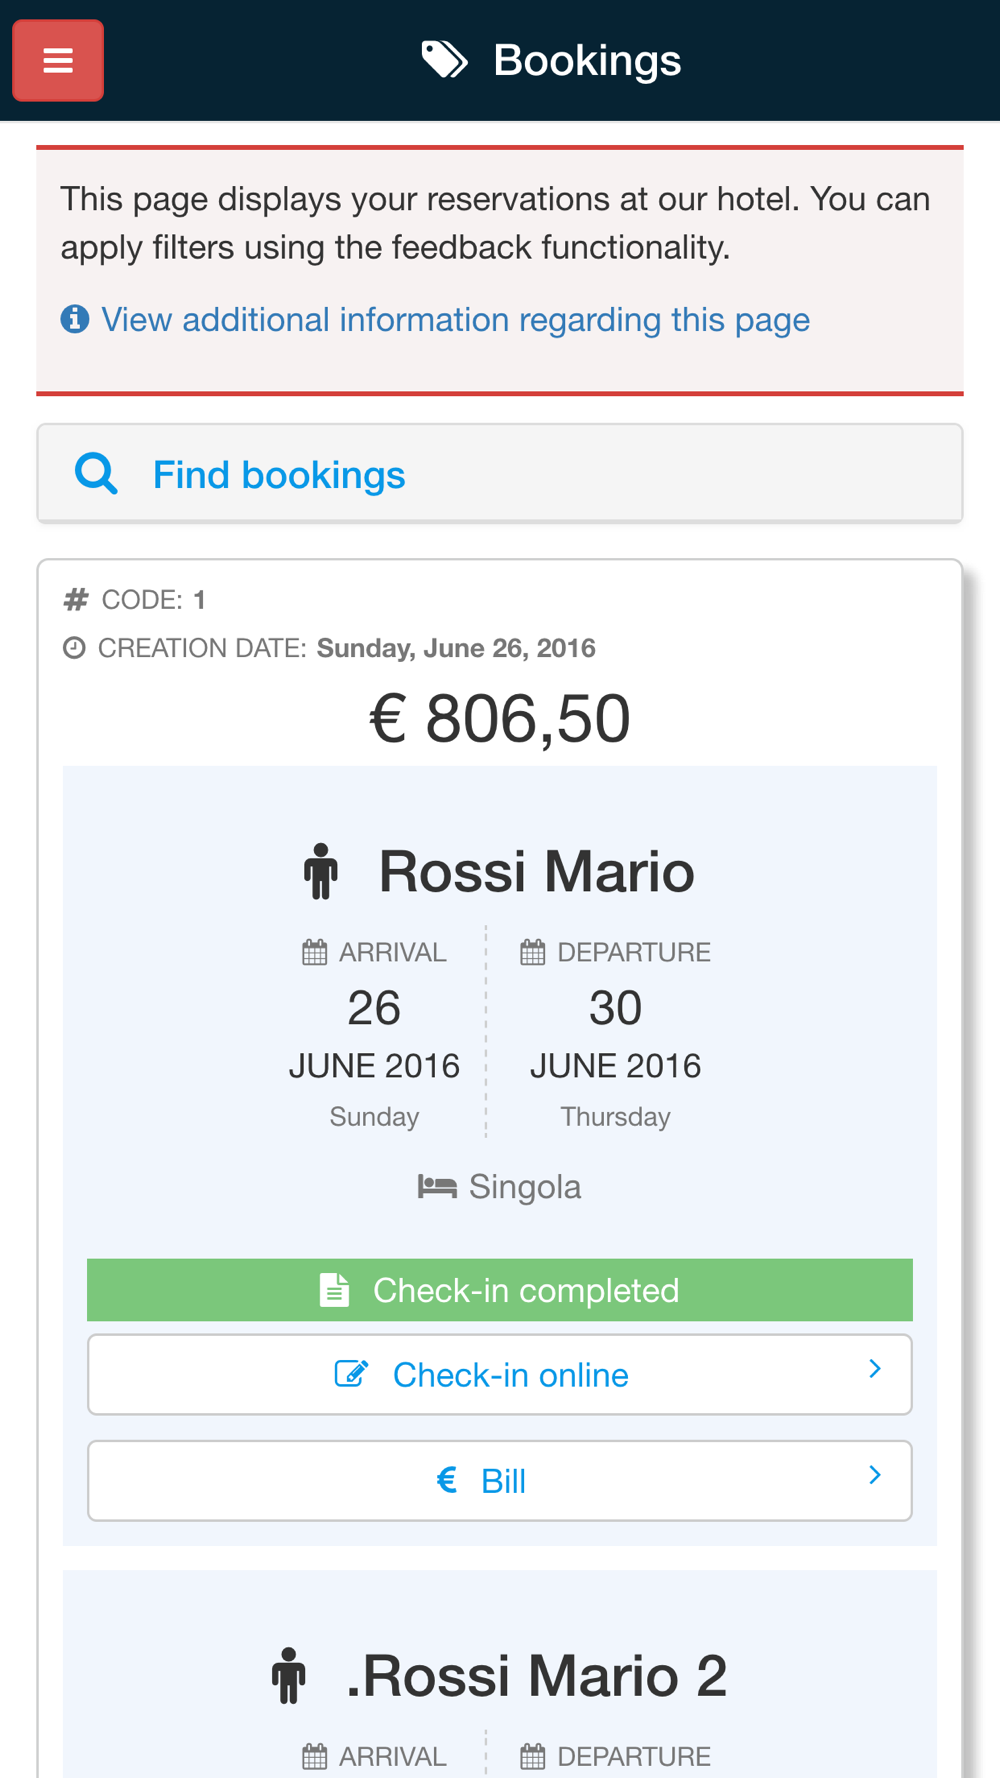Screen dimensions: 1000x1778
Task: Open View additional information regarding this page link
Action: (455, 320)
